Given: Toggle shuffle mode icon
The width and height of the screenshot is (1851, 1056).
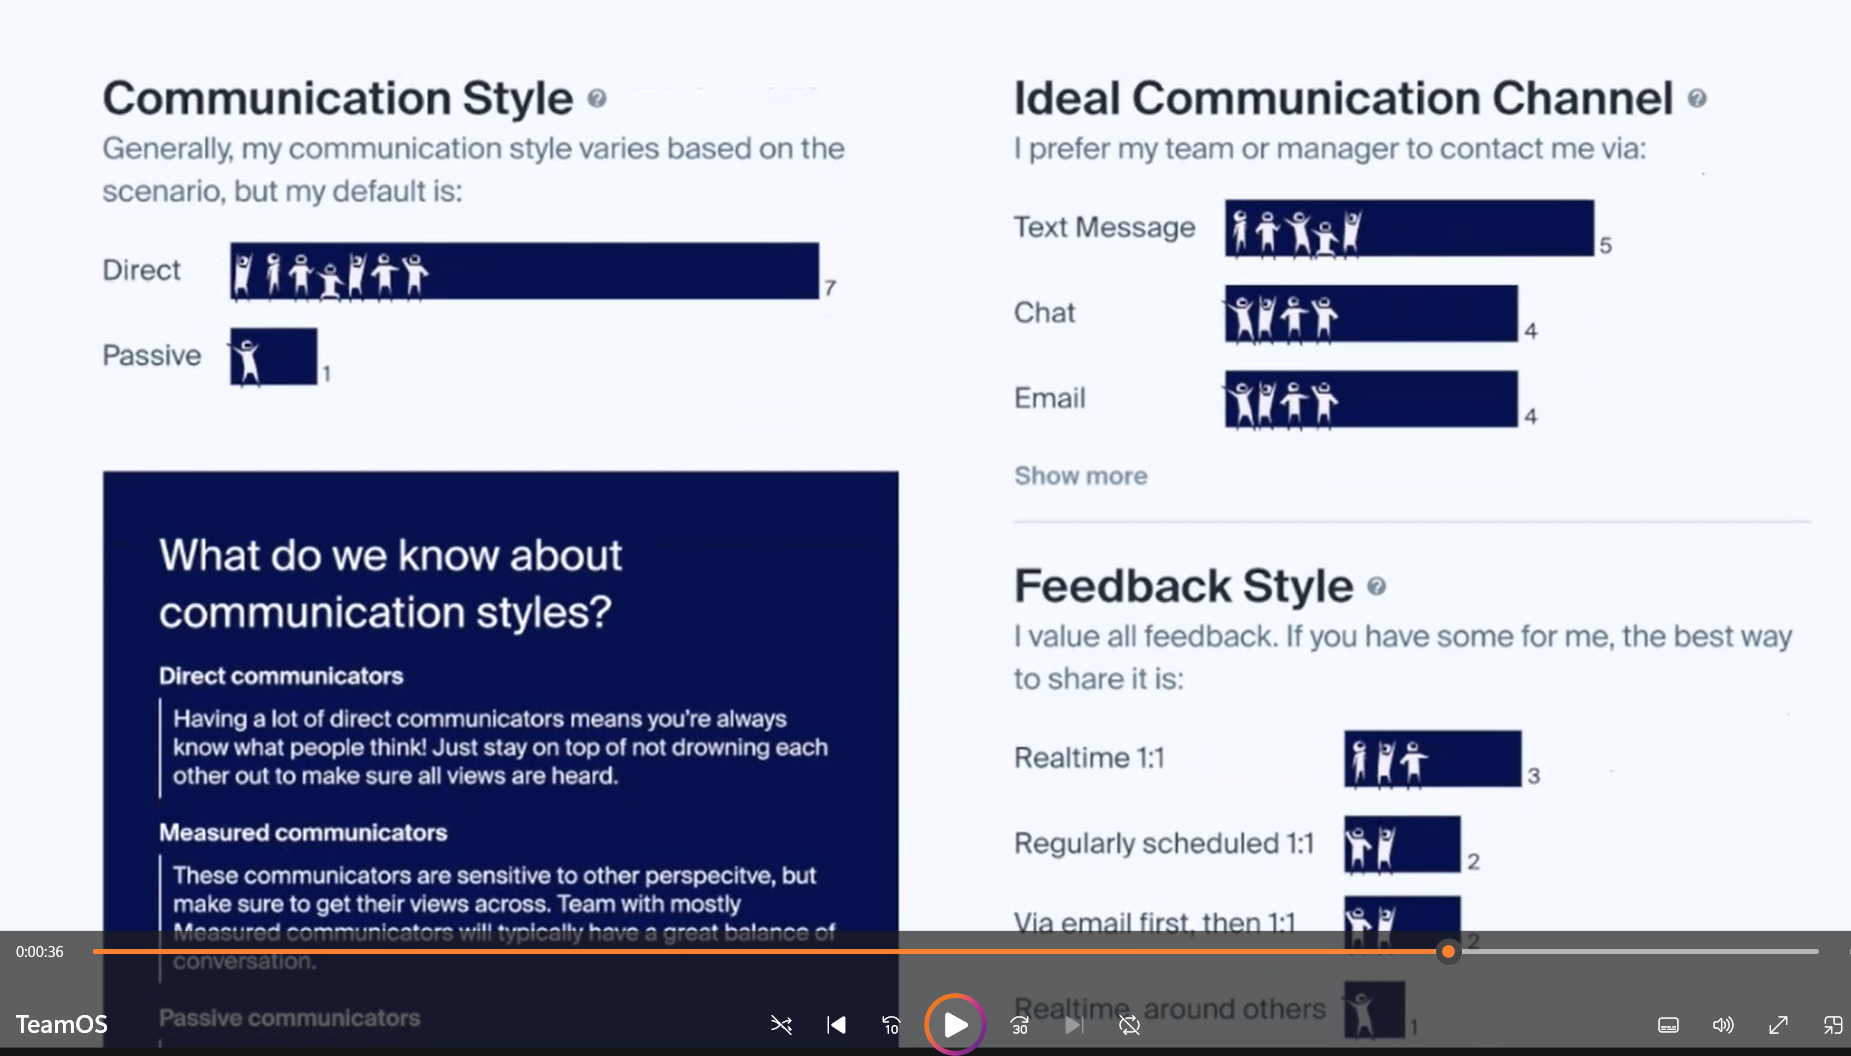Looking at the screenshot, I should (x=781, y=1025).
